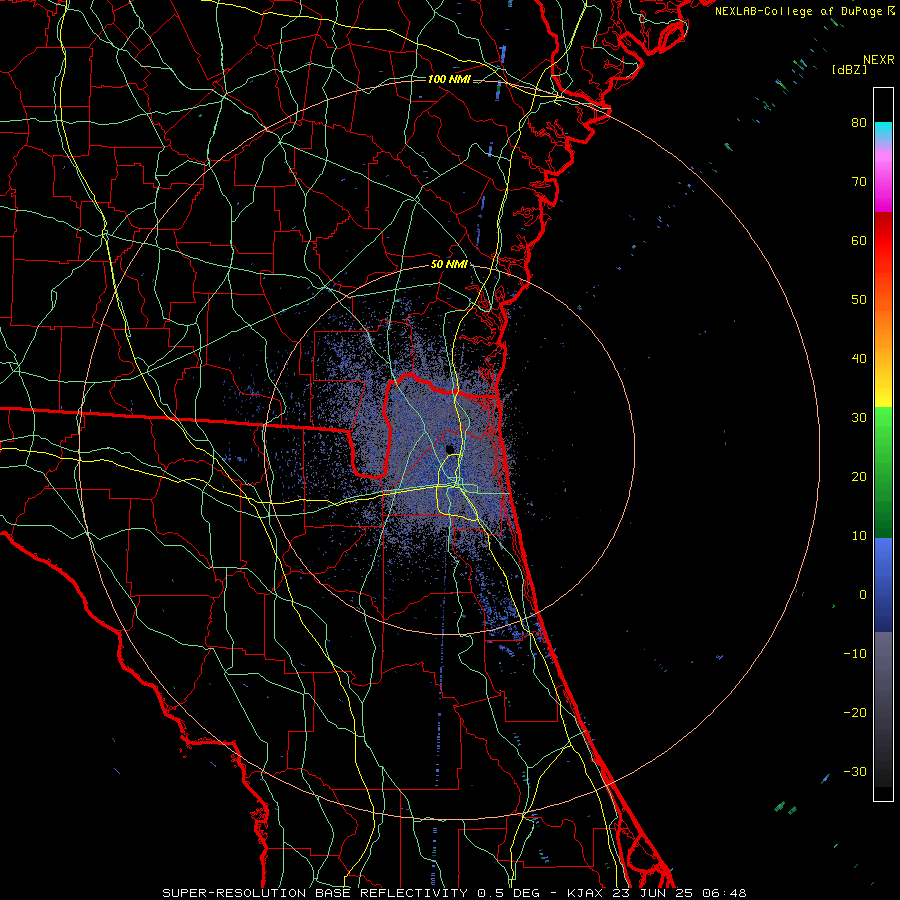900x900 pixels.
Task: Click the black radar site dot at map center
Action: (450, 449)
